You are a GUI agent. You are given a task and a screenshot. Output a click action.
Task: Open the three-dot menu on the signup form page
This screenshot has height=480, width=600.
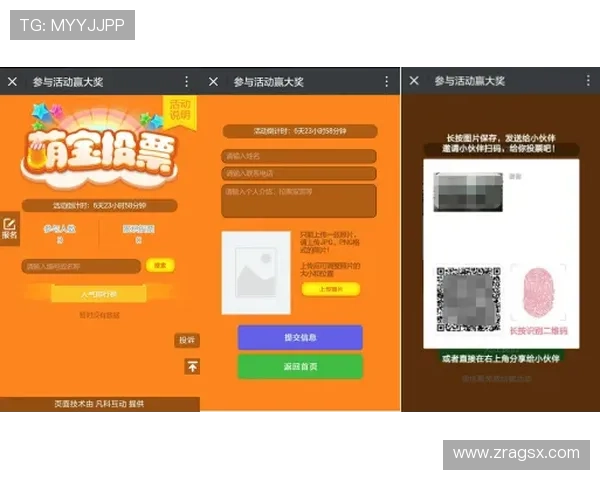click(386, 81)
